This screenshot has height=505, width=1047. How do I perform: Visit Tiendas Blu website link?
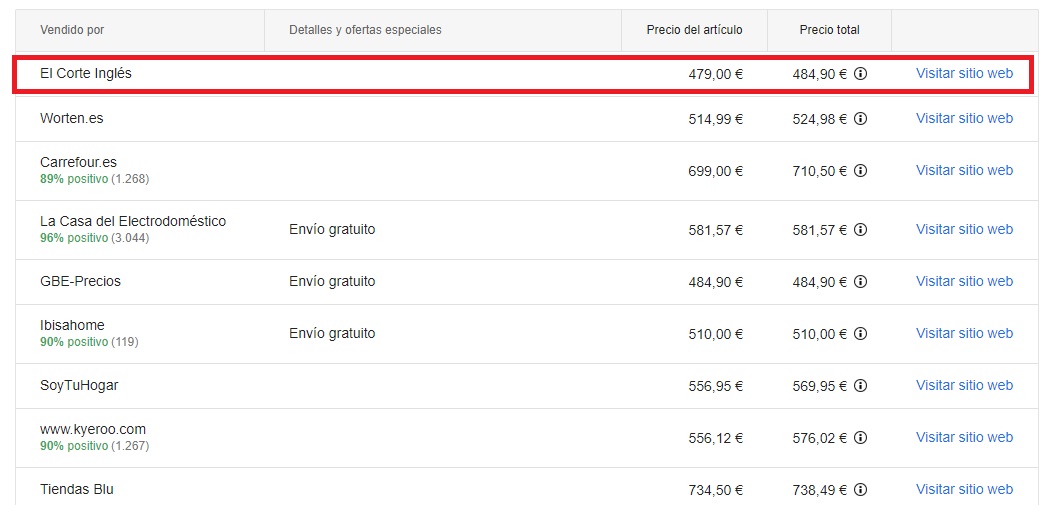pos(964,490)
